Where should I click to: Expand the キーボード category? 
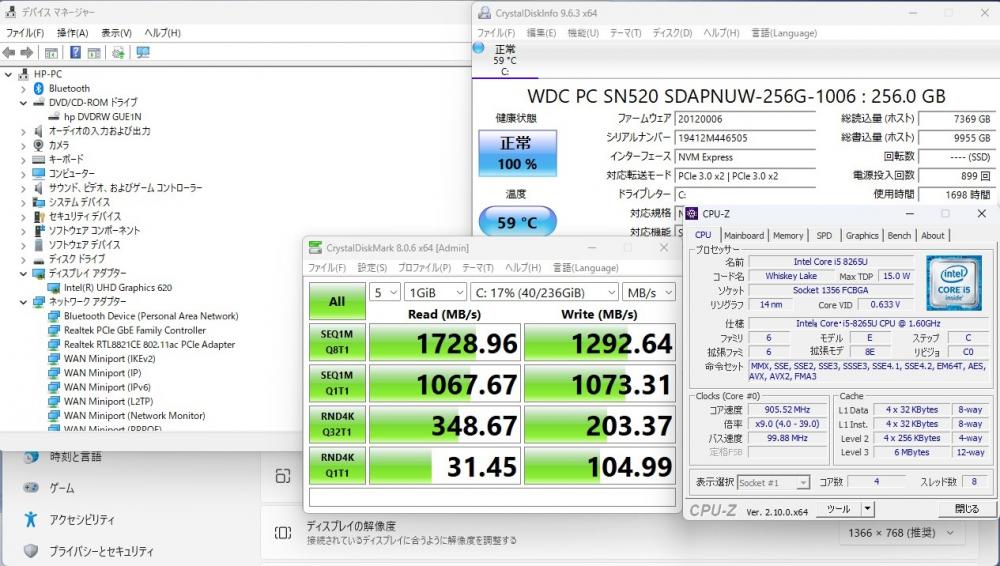(24, 160)
